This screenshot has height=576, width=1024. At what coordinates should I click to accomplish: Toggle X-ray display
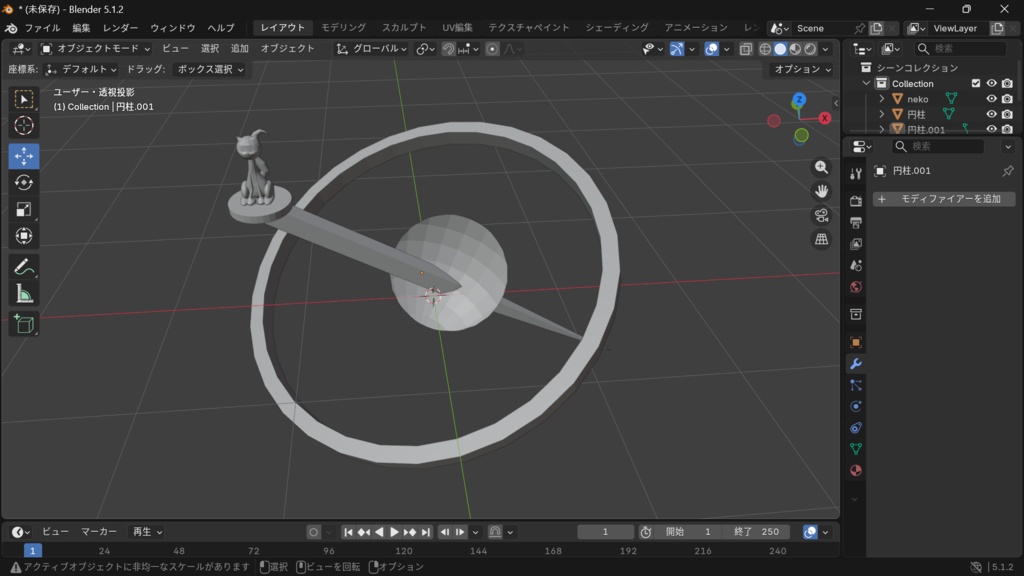(745, 49)
